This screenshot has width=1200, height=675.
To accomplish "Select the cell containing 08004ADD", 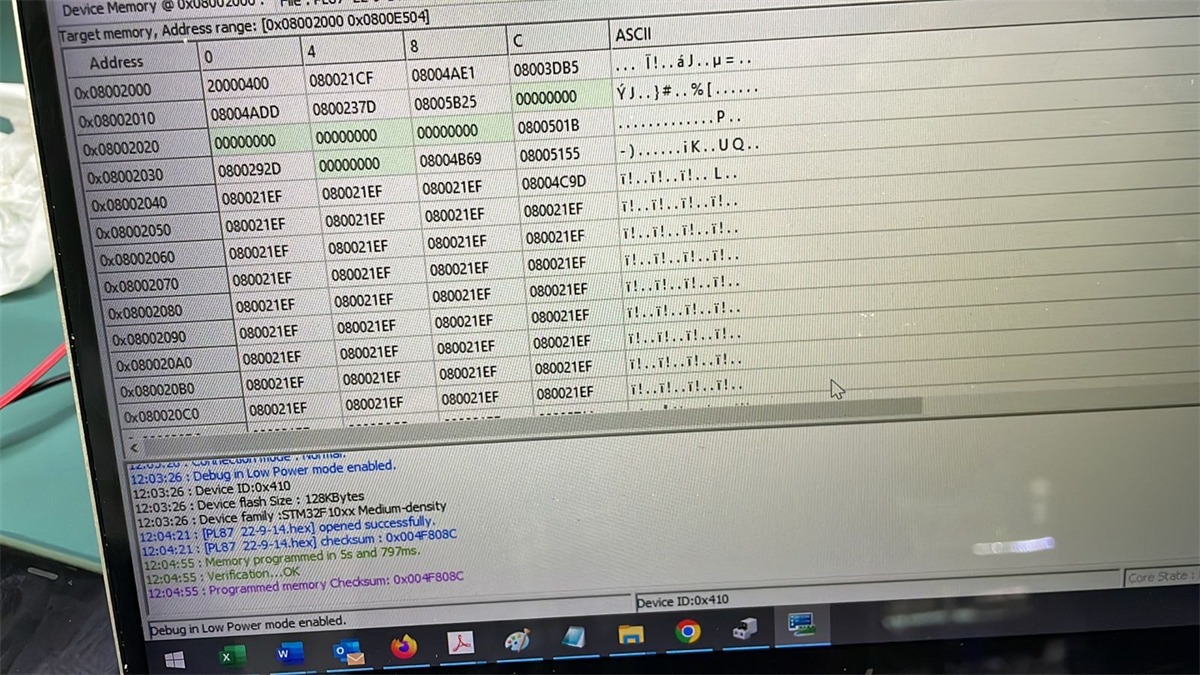I will pos(245,113).
